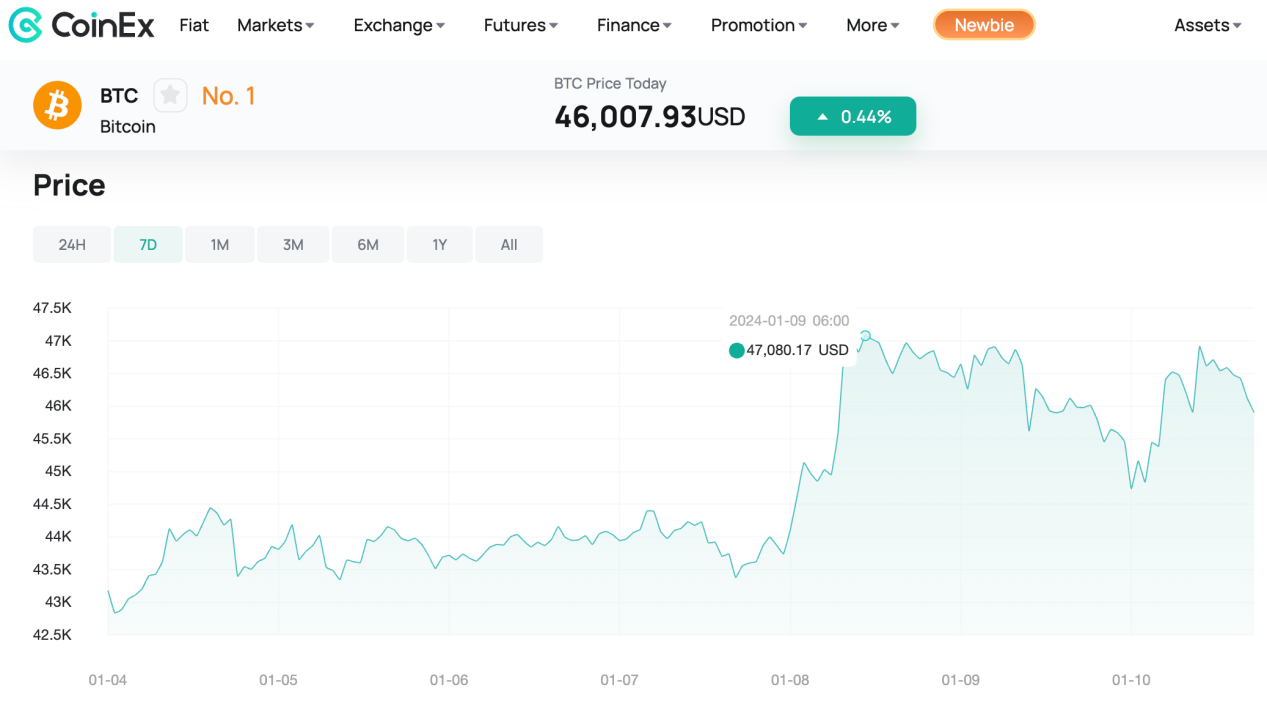Click the orange Newbie button
Viewport: 1267px width, 704px height.
point(983,25)
